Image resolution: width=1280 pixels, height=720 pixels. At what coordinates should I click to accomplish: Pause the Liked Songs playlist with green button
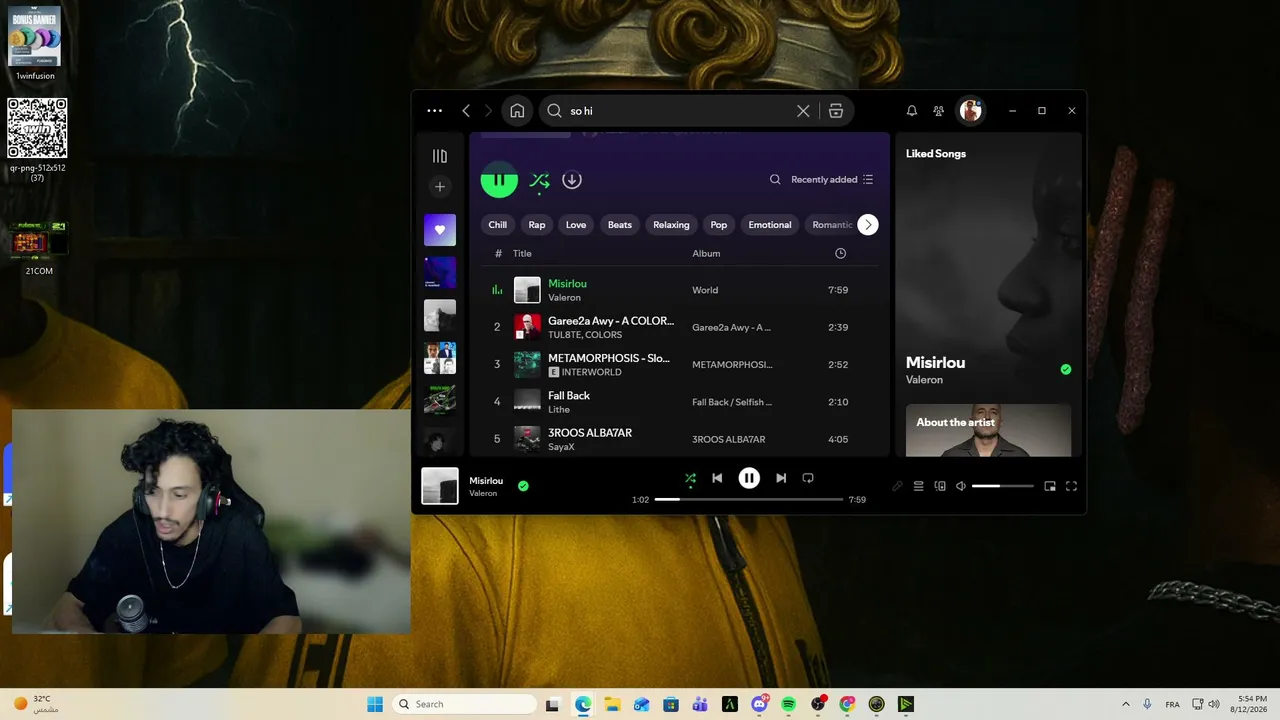[x=499, y=180]
